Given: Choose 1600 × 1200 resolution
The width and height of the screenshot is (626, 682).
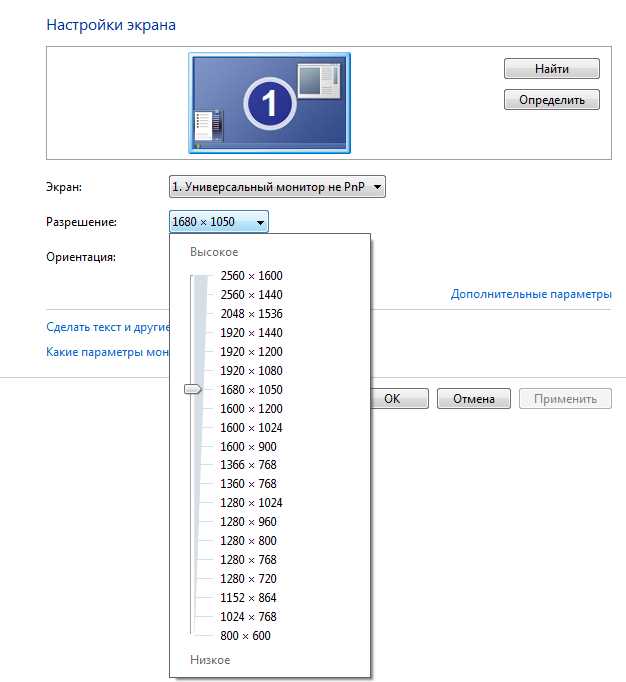Looking at the screenshot, I should 251,409.
